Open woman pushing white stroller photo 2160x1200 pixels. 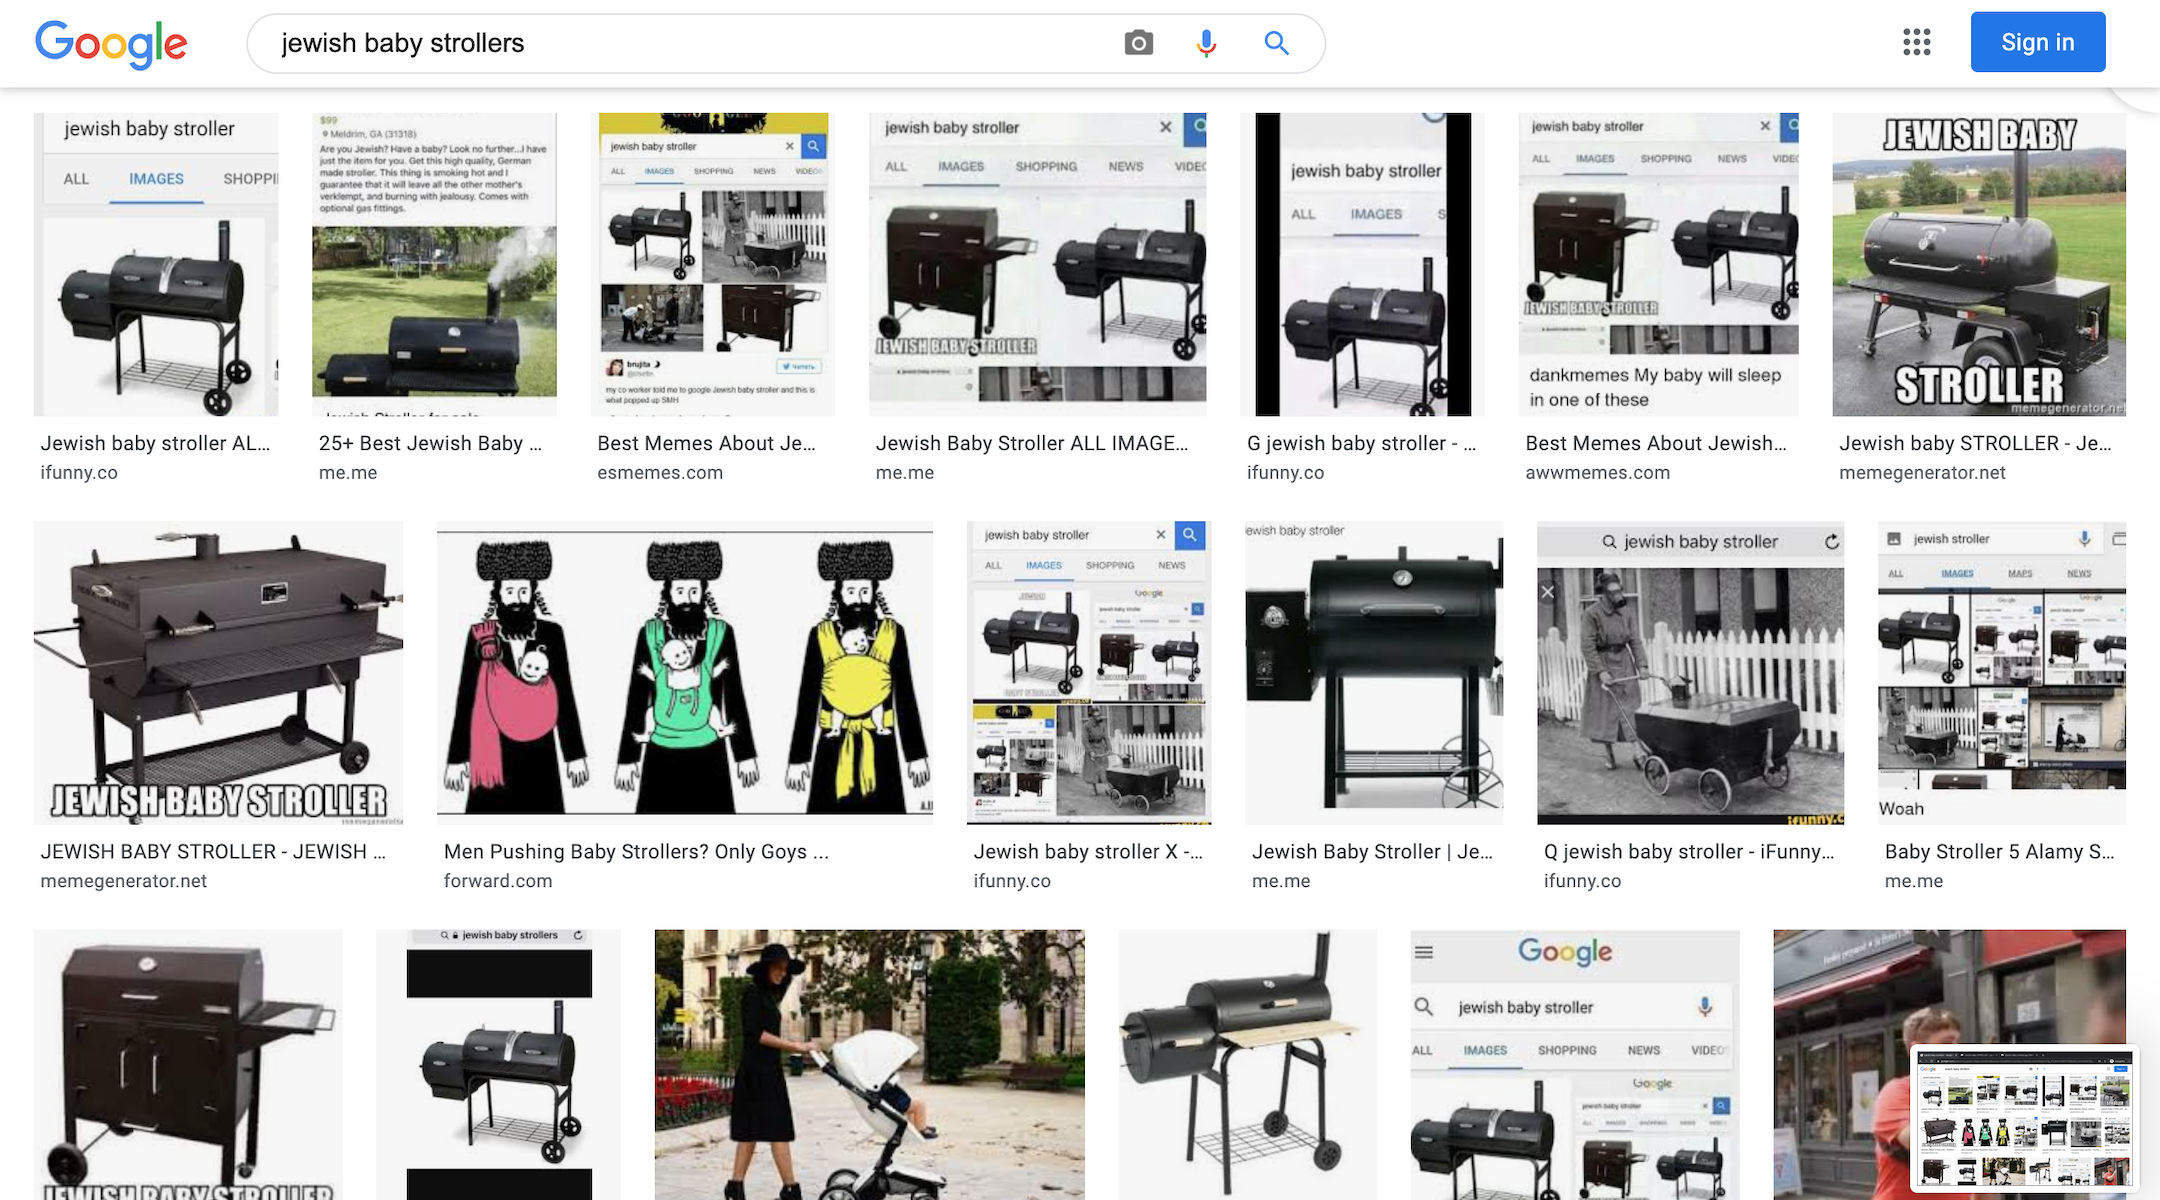pyautogui.click(x=869, y=1064)
